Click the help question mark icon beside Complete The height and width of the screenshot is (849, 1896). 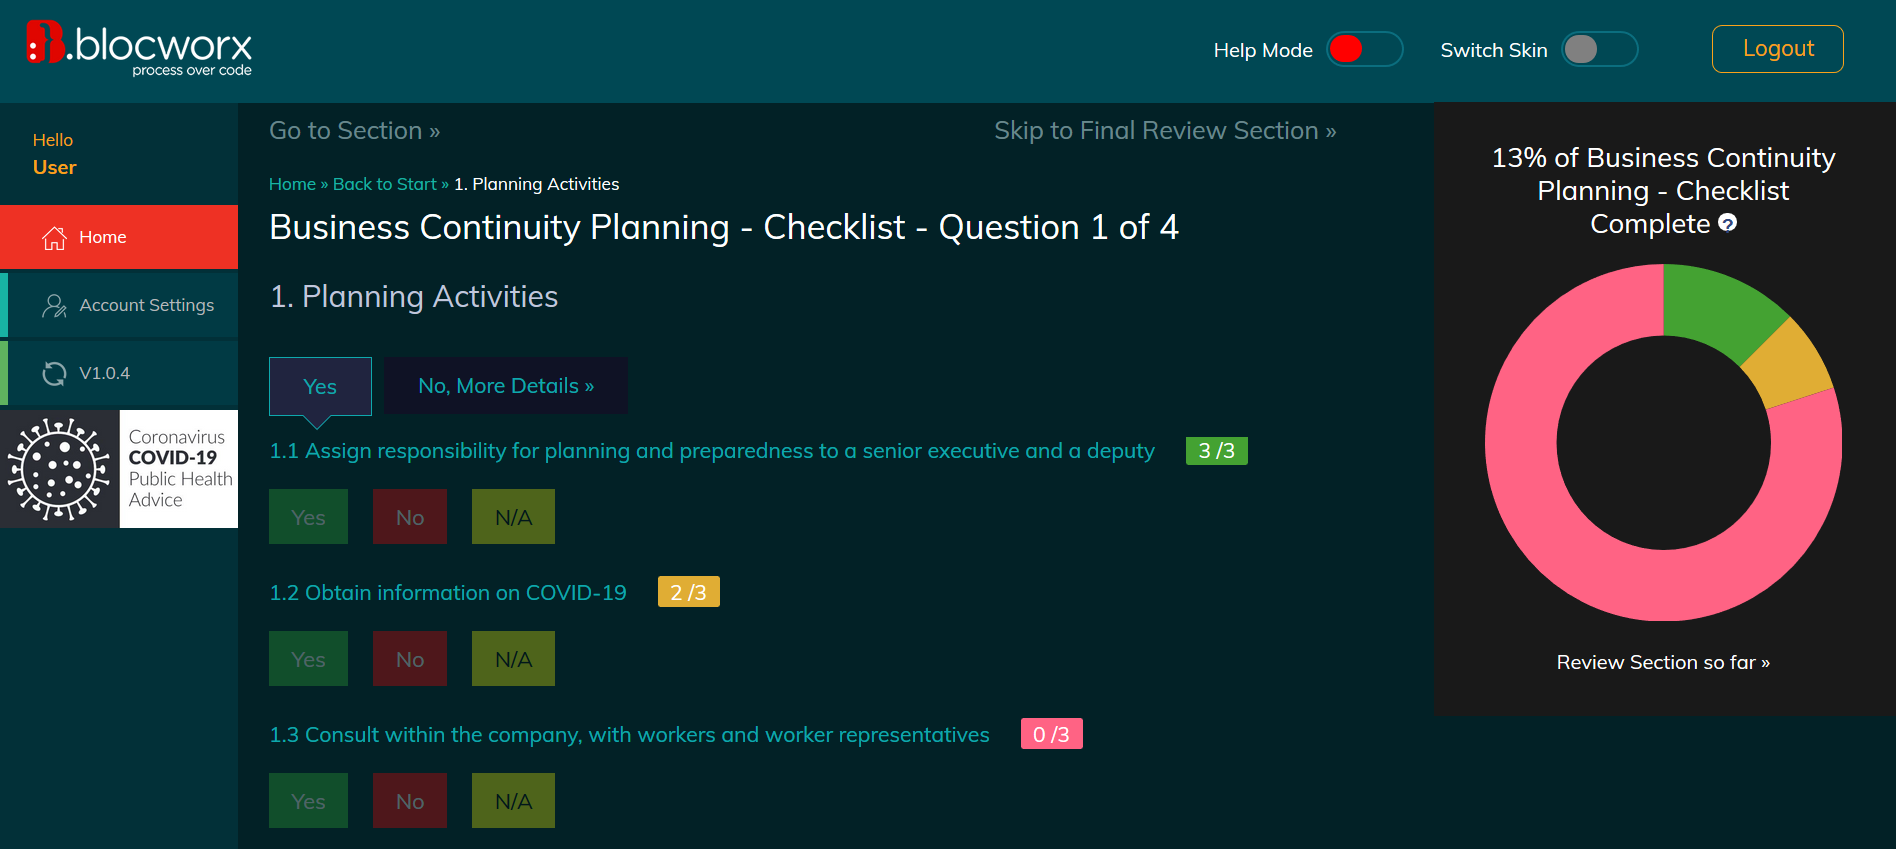click(x=1727, y=223)
